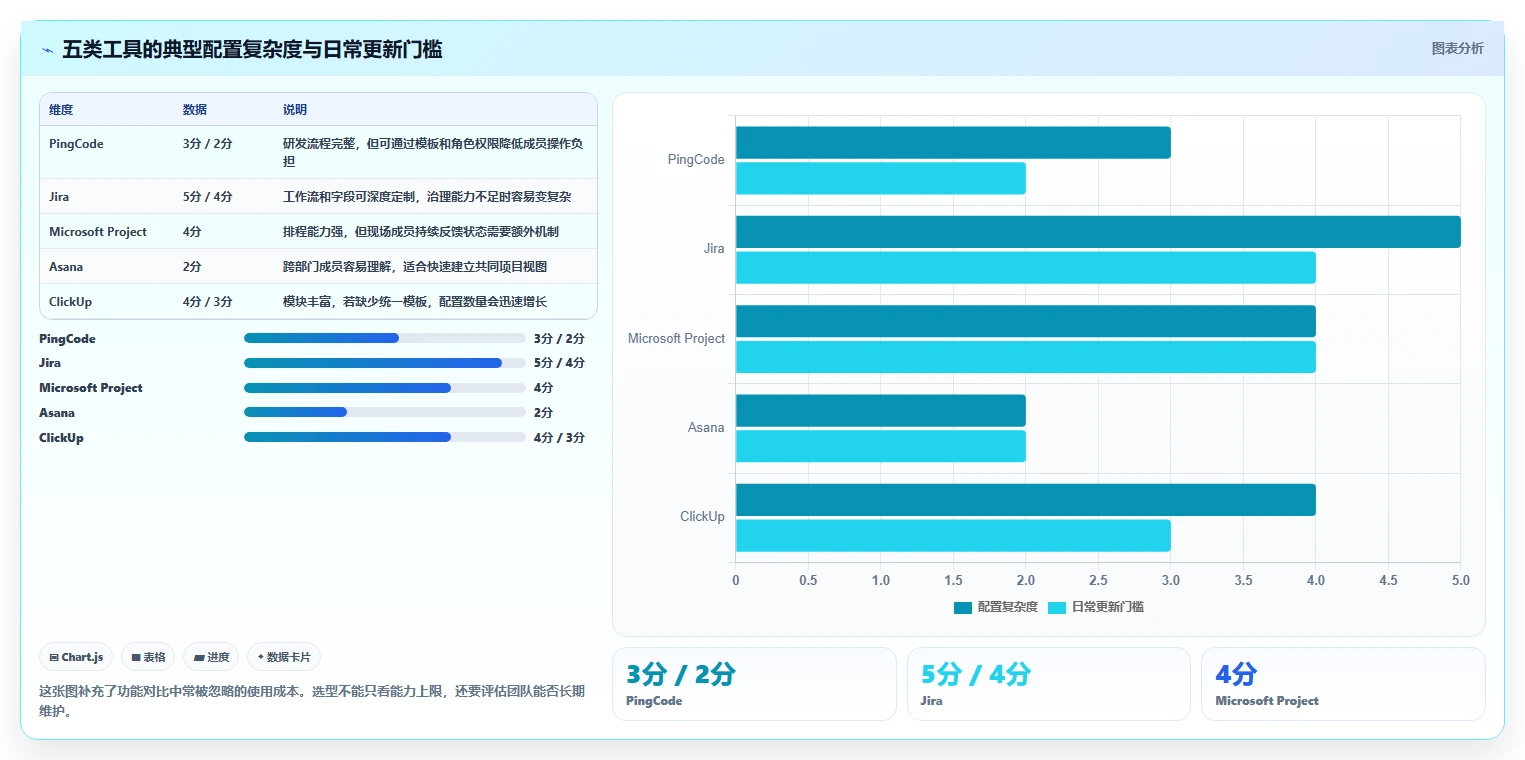The height and width of the screenshot is (760, 1525).
Task: Click the Asana progress bar
Action: click(385, 412)
